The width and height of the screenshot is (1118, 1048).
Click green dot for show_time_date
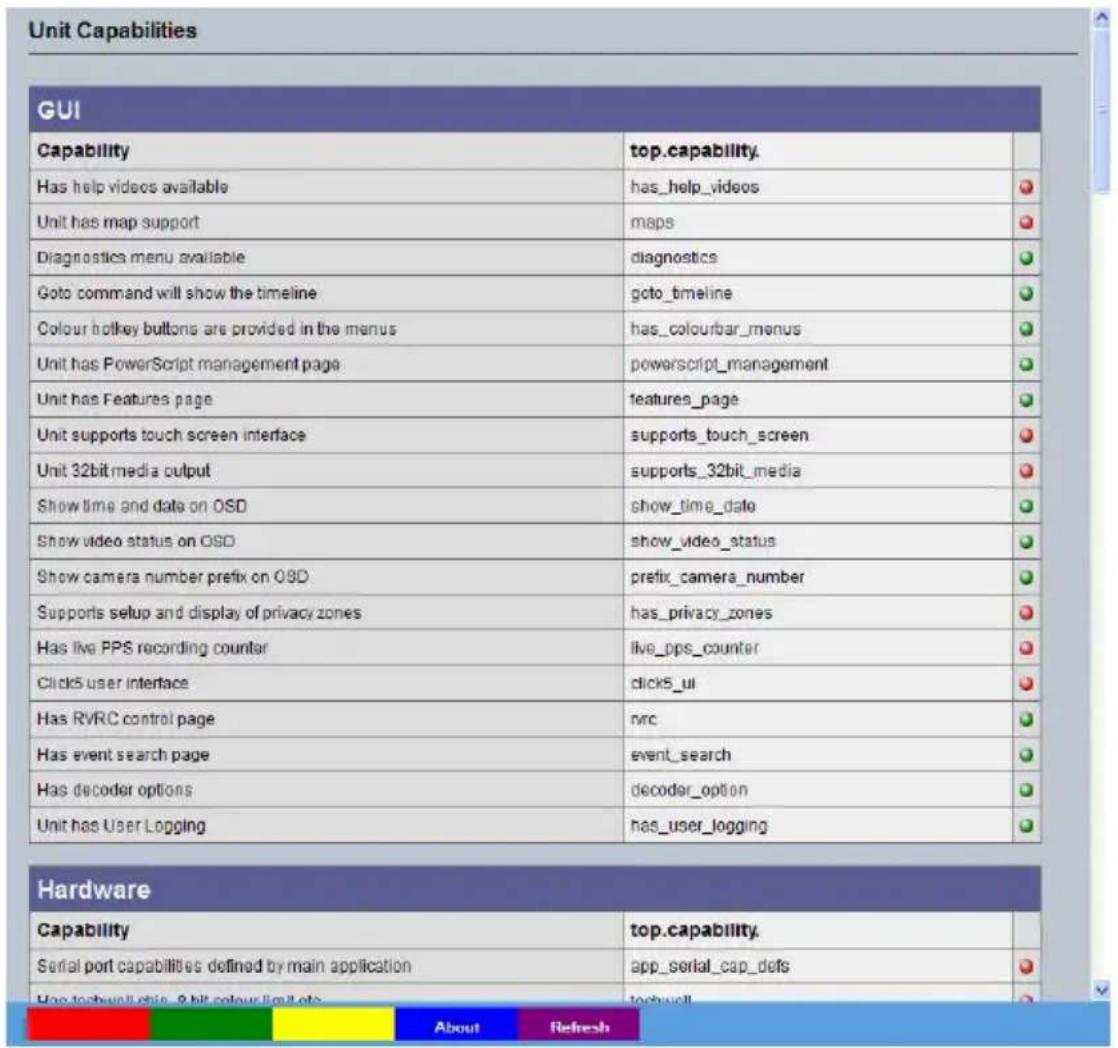[x=1026, y=506]
